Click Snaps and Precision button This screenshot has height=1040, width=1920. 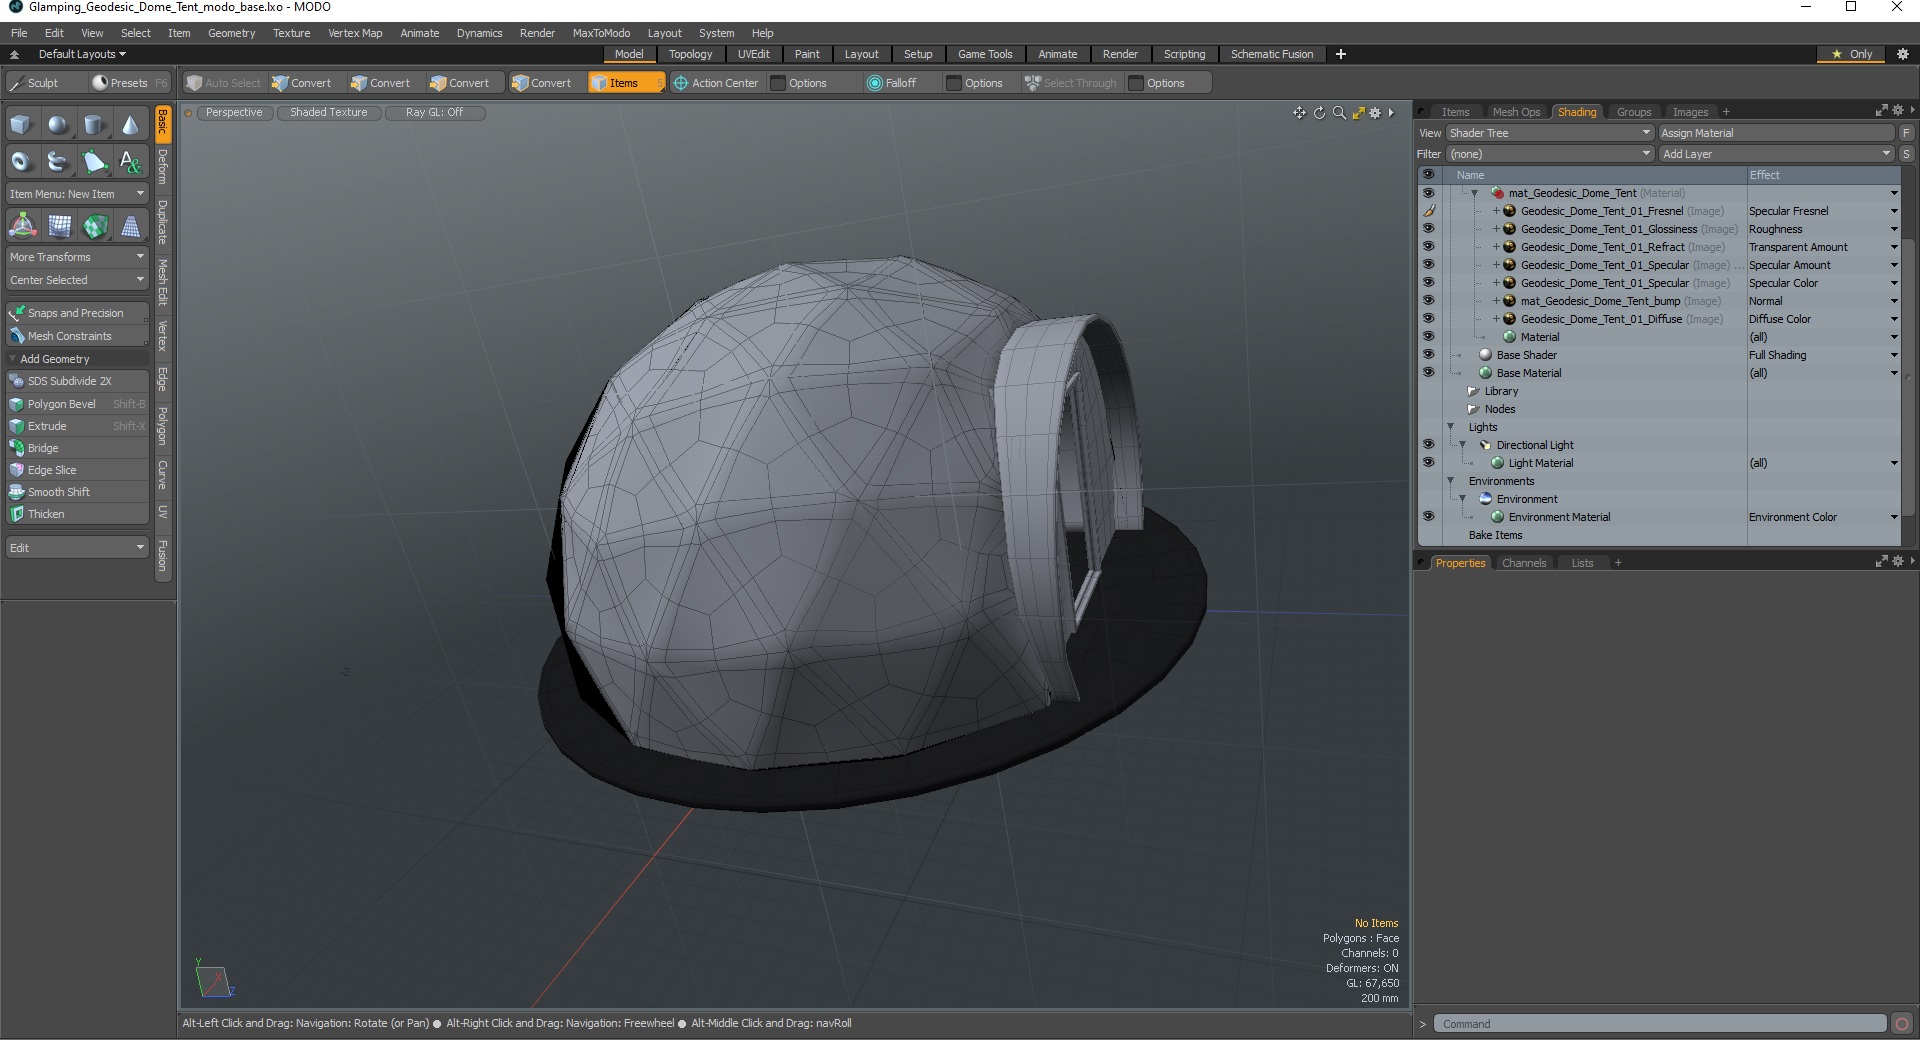(77, 313)
